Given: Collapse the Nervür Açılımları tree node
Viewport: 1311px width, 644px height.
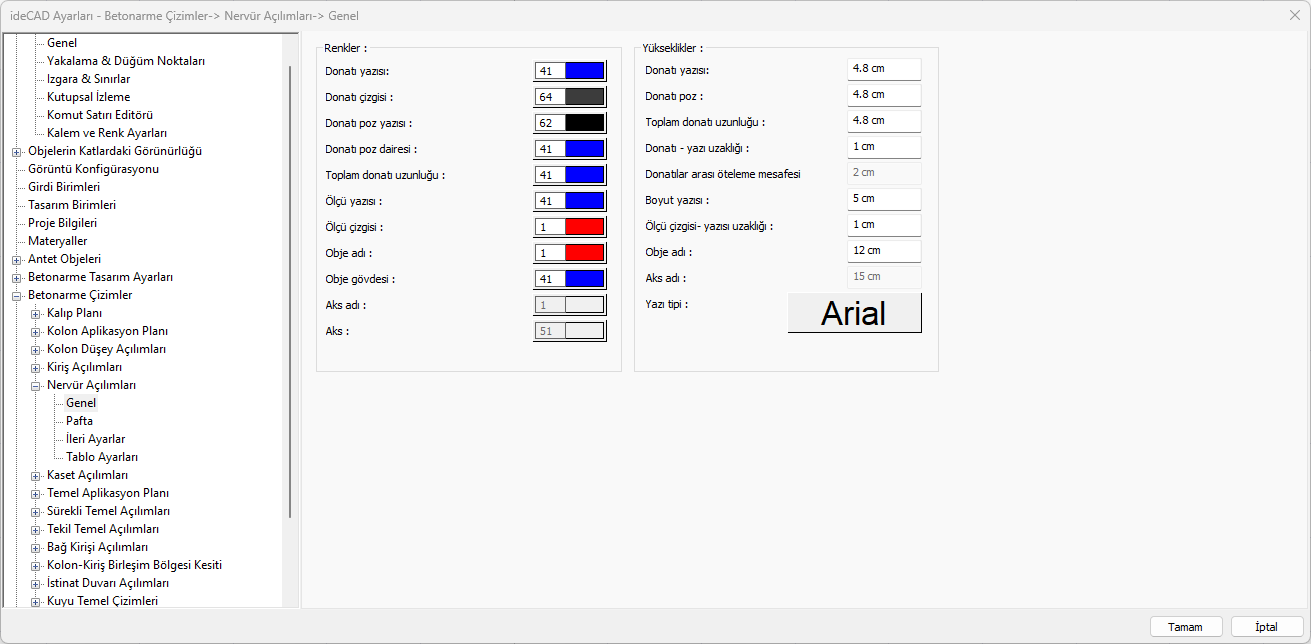Looking at the screenshot, I should pyautogui.click(x=36, y=385).
